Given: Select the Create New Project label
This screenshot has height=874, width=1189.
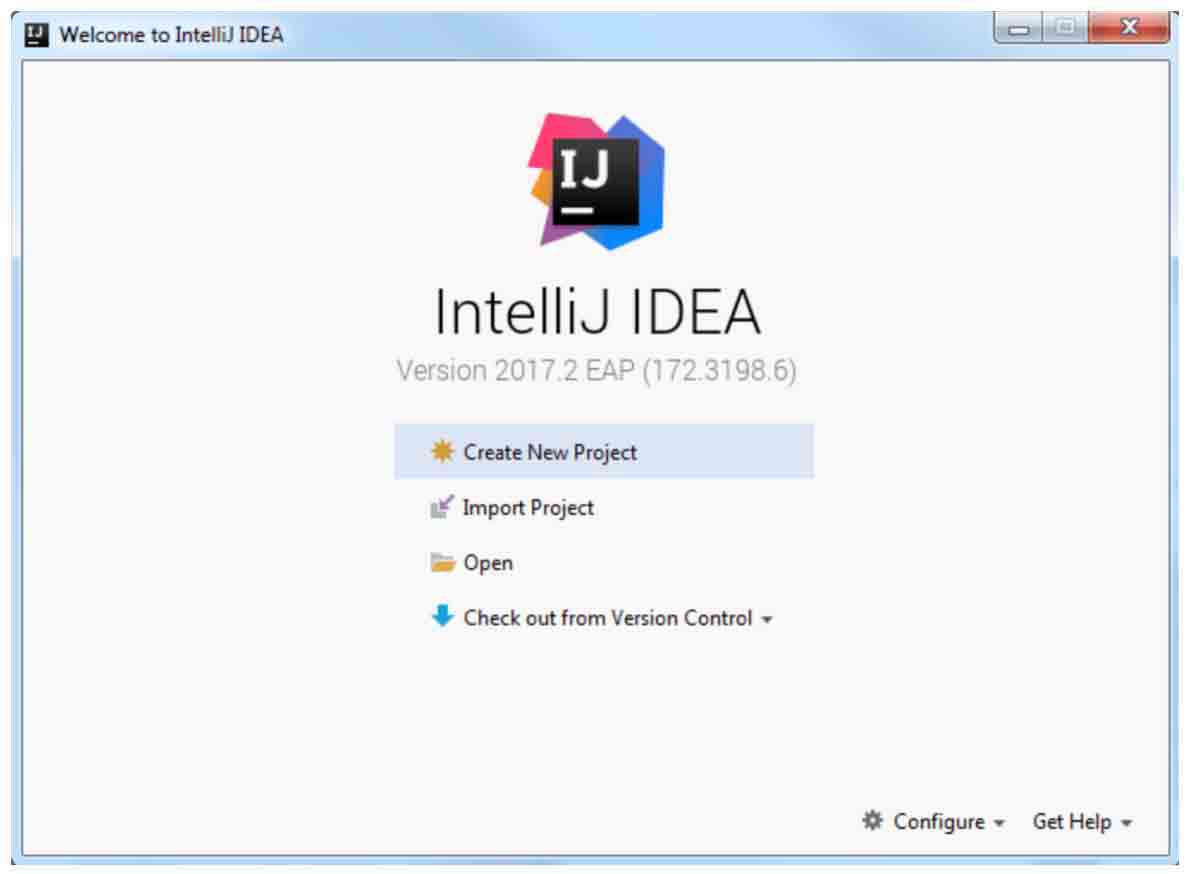Looking at the screenshot, I should tap(550, 453).
